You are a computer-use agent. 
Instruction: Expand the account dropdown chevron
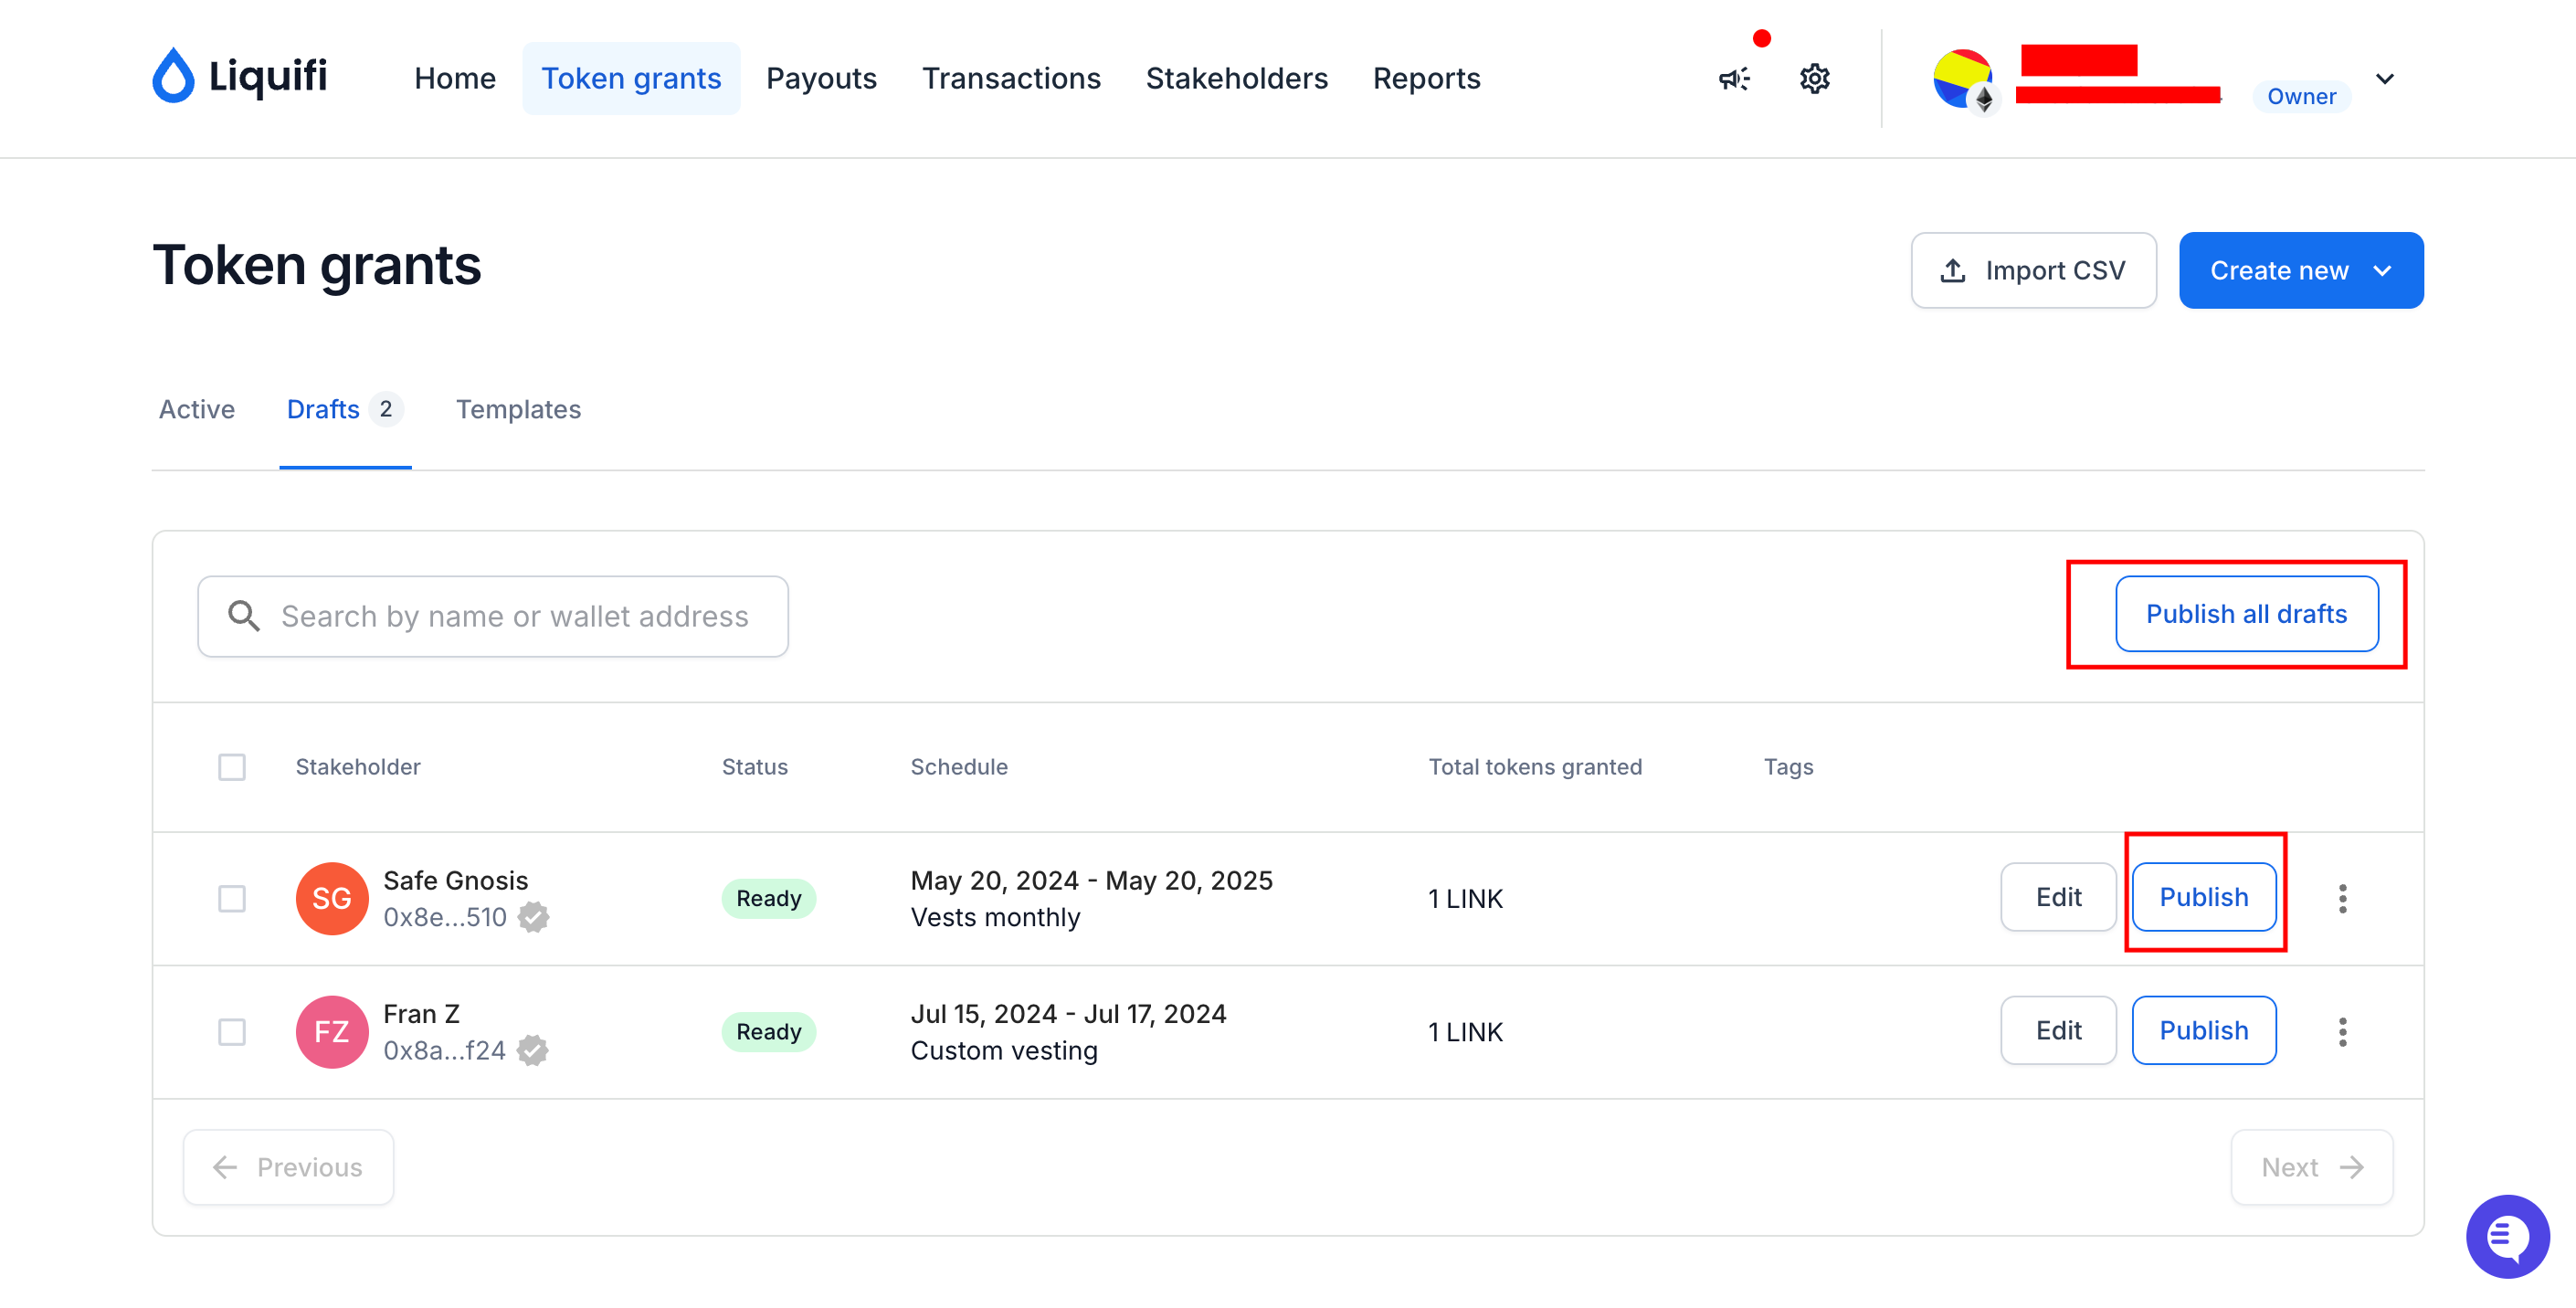[x=2385, y=79]
